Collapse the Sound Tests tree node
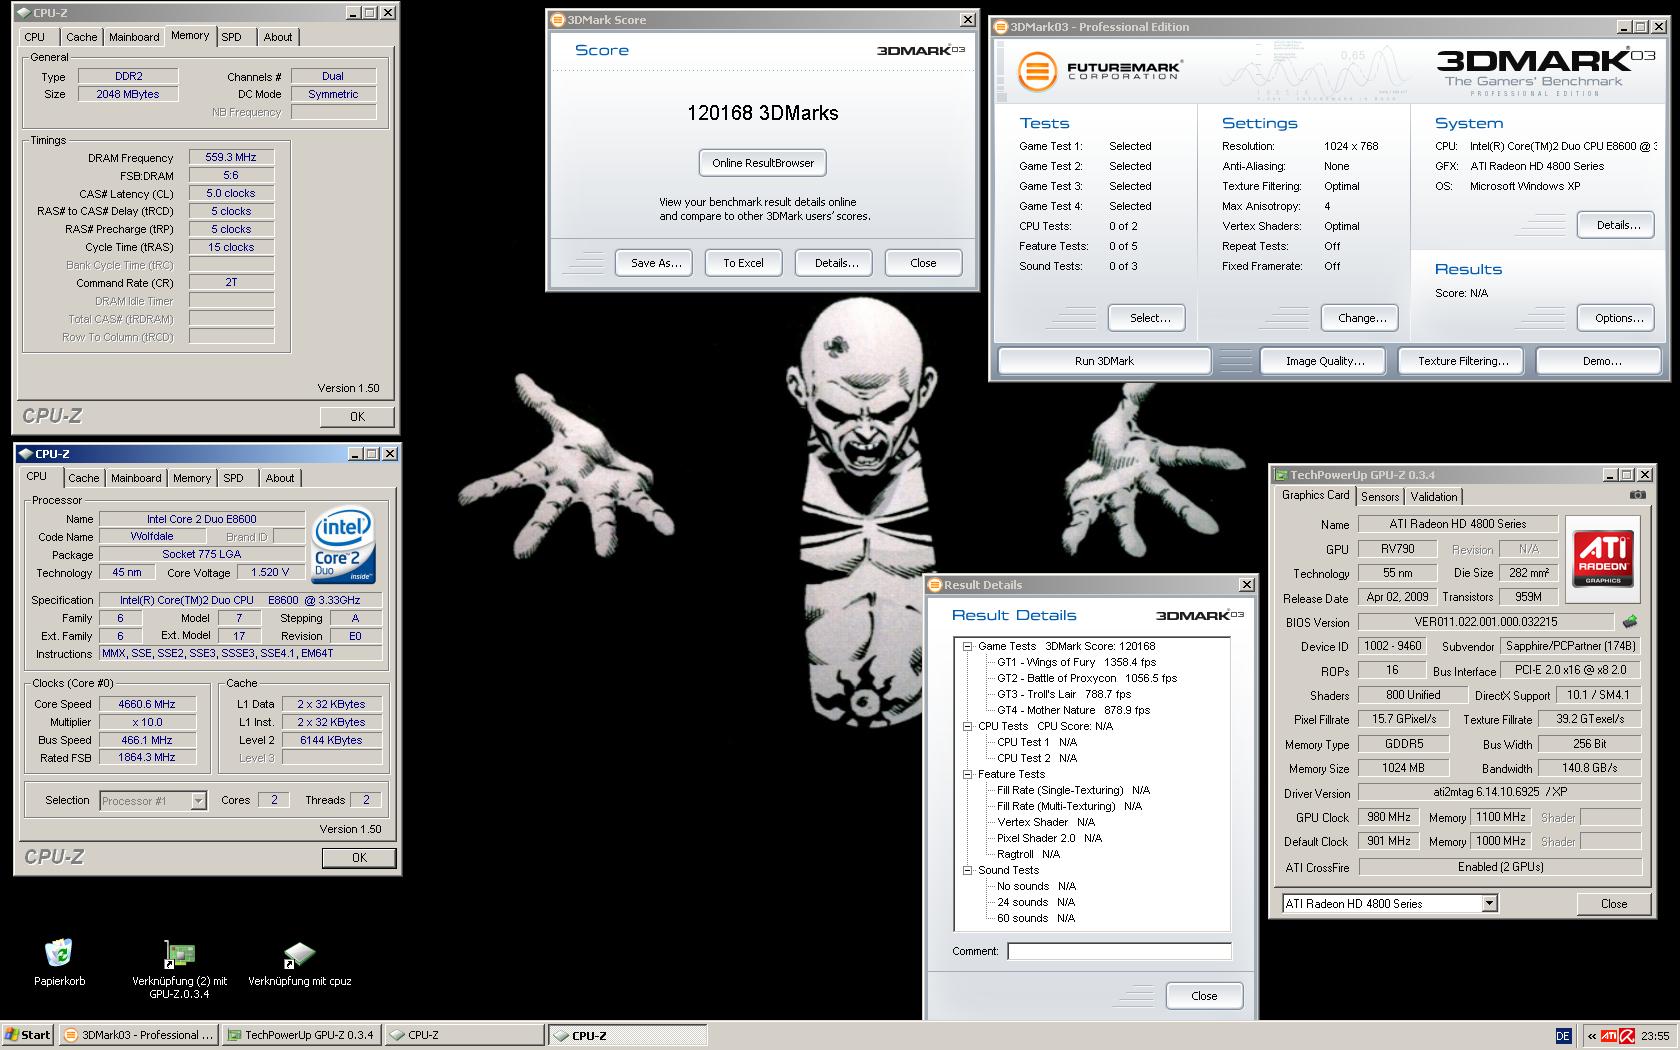1680x1050 pixels. pyautogui.click(x=967, y=871)
